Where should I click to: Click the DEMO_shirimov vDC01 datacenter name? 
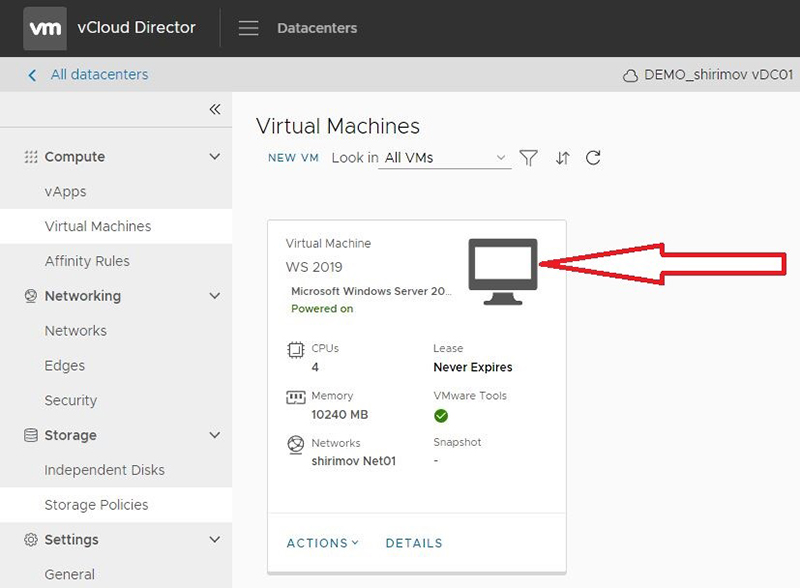[718, 75]
